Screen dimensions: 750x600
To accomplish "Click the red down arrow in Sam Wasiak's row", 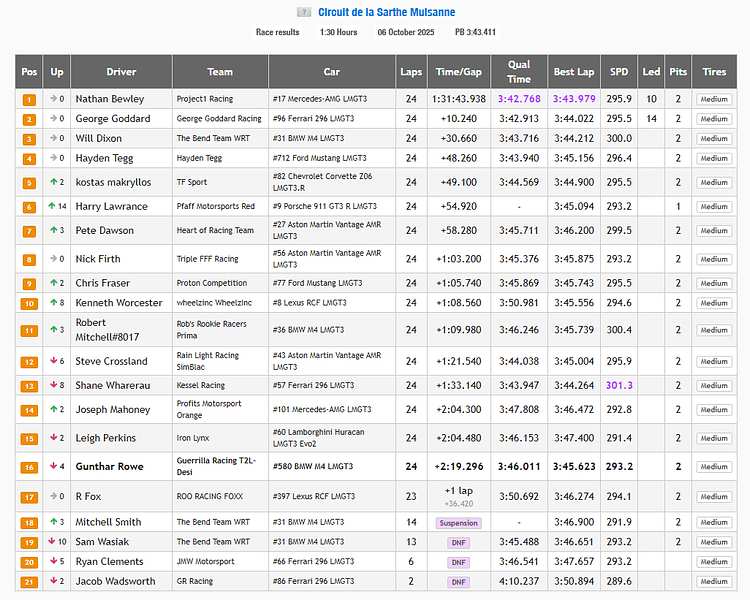I will 52,542.
